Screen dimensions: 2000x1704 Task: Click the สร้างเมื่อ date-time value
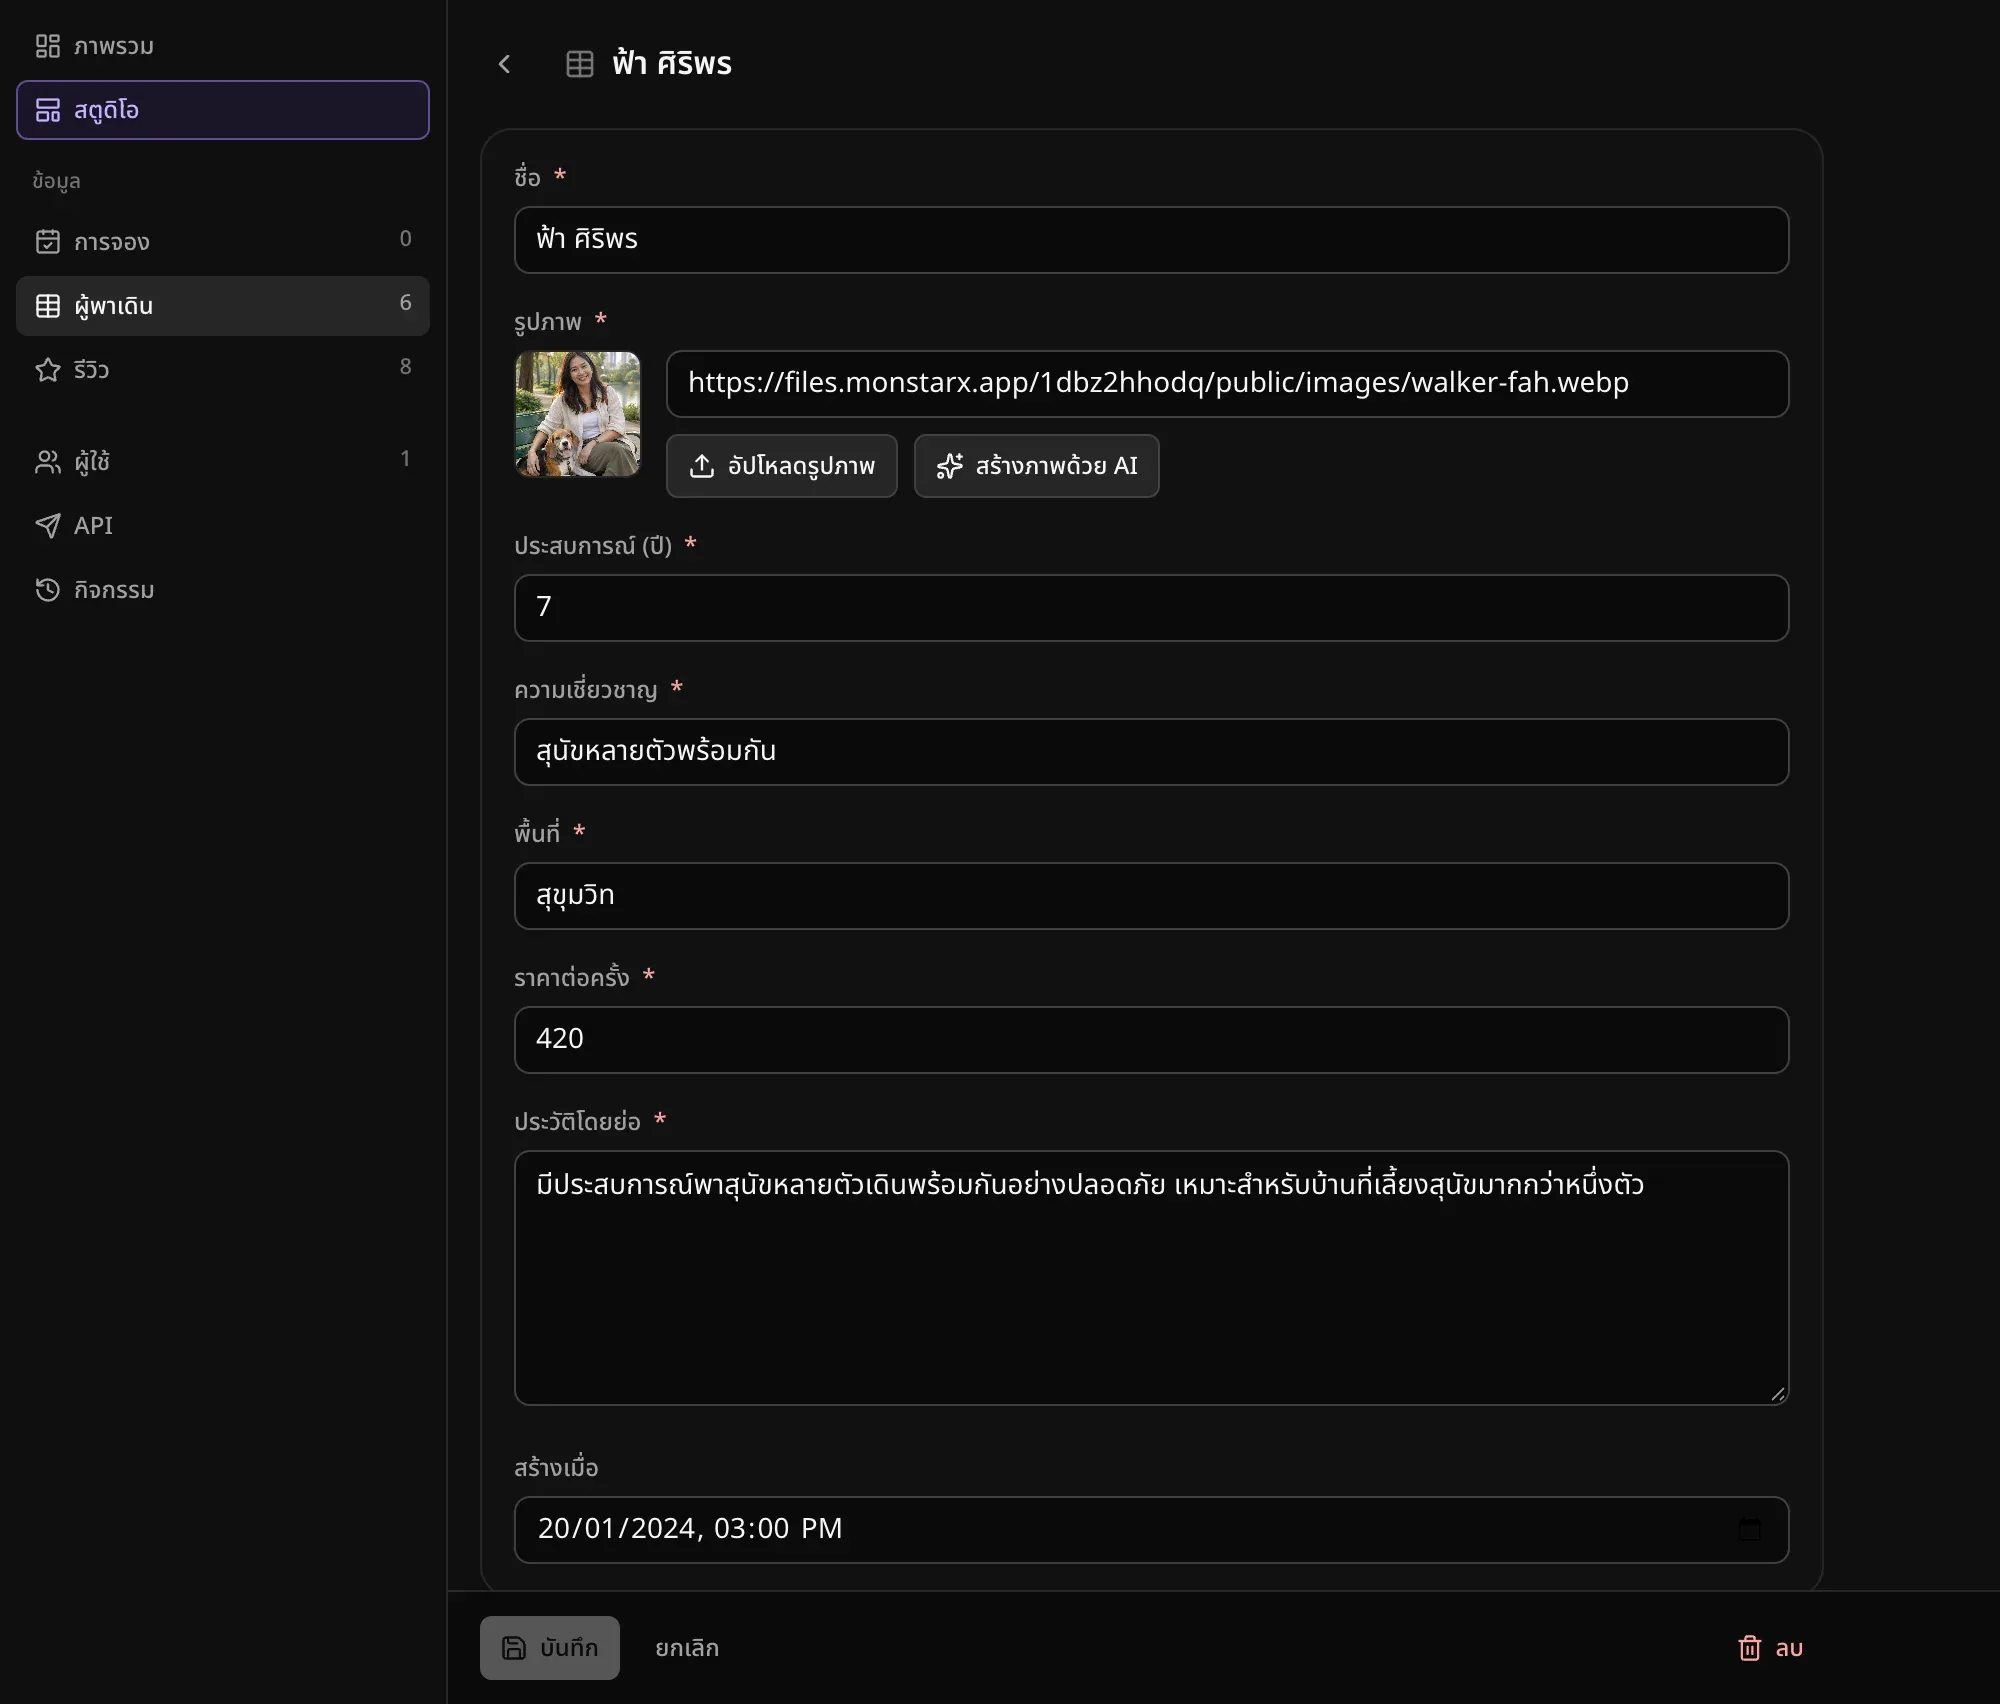tap(690, 1529)
